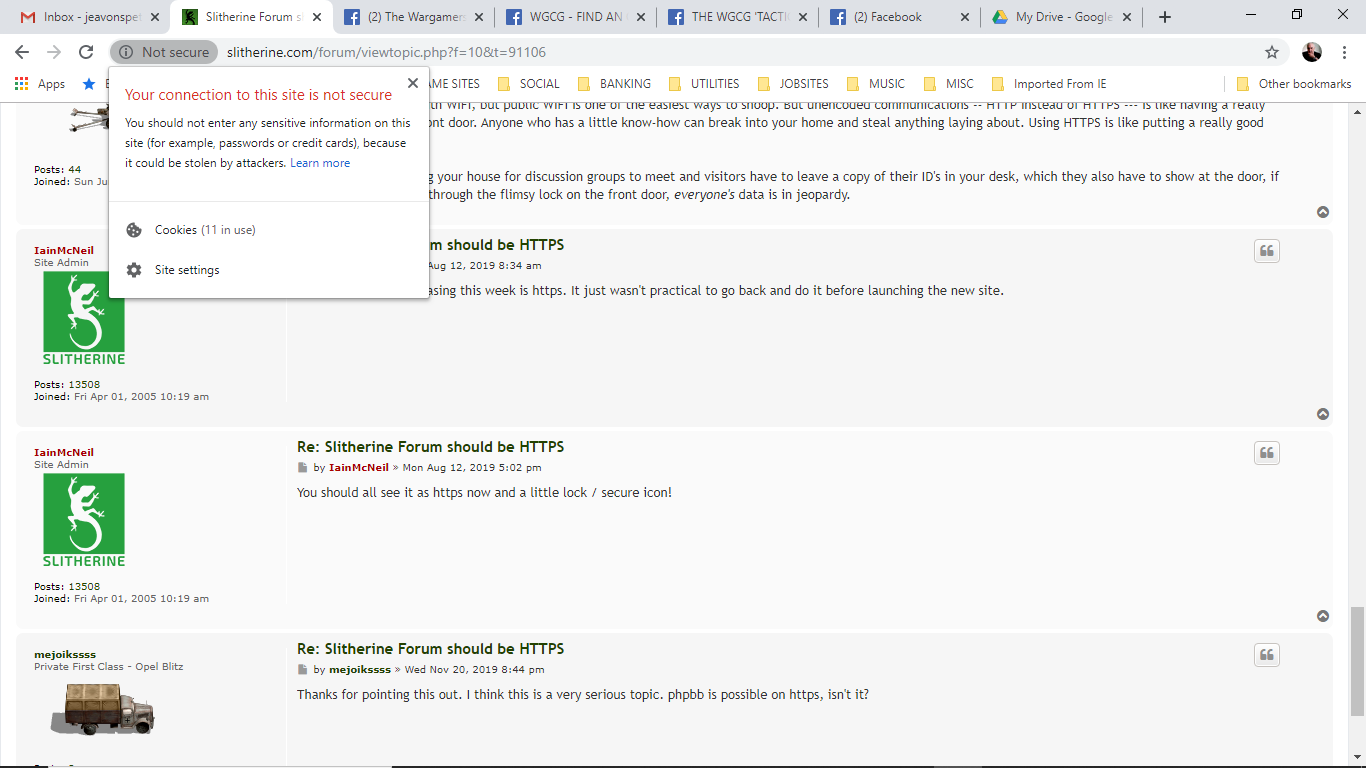Screen dimensions: 1366x768
Task: Quote IainMcNeil's 8:34 am post
Action: pyautogui.click(x=1267, y=251)
